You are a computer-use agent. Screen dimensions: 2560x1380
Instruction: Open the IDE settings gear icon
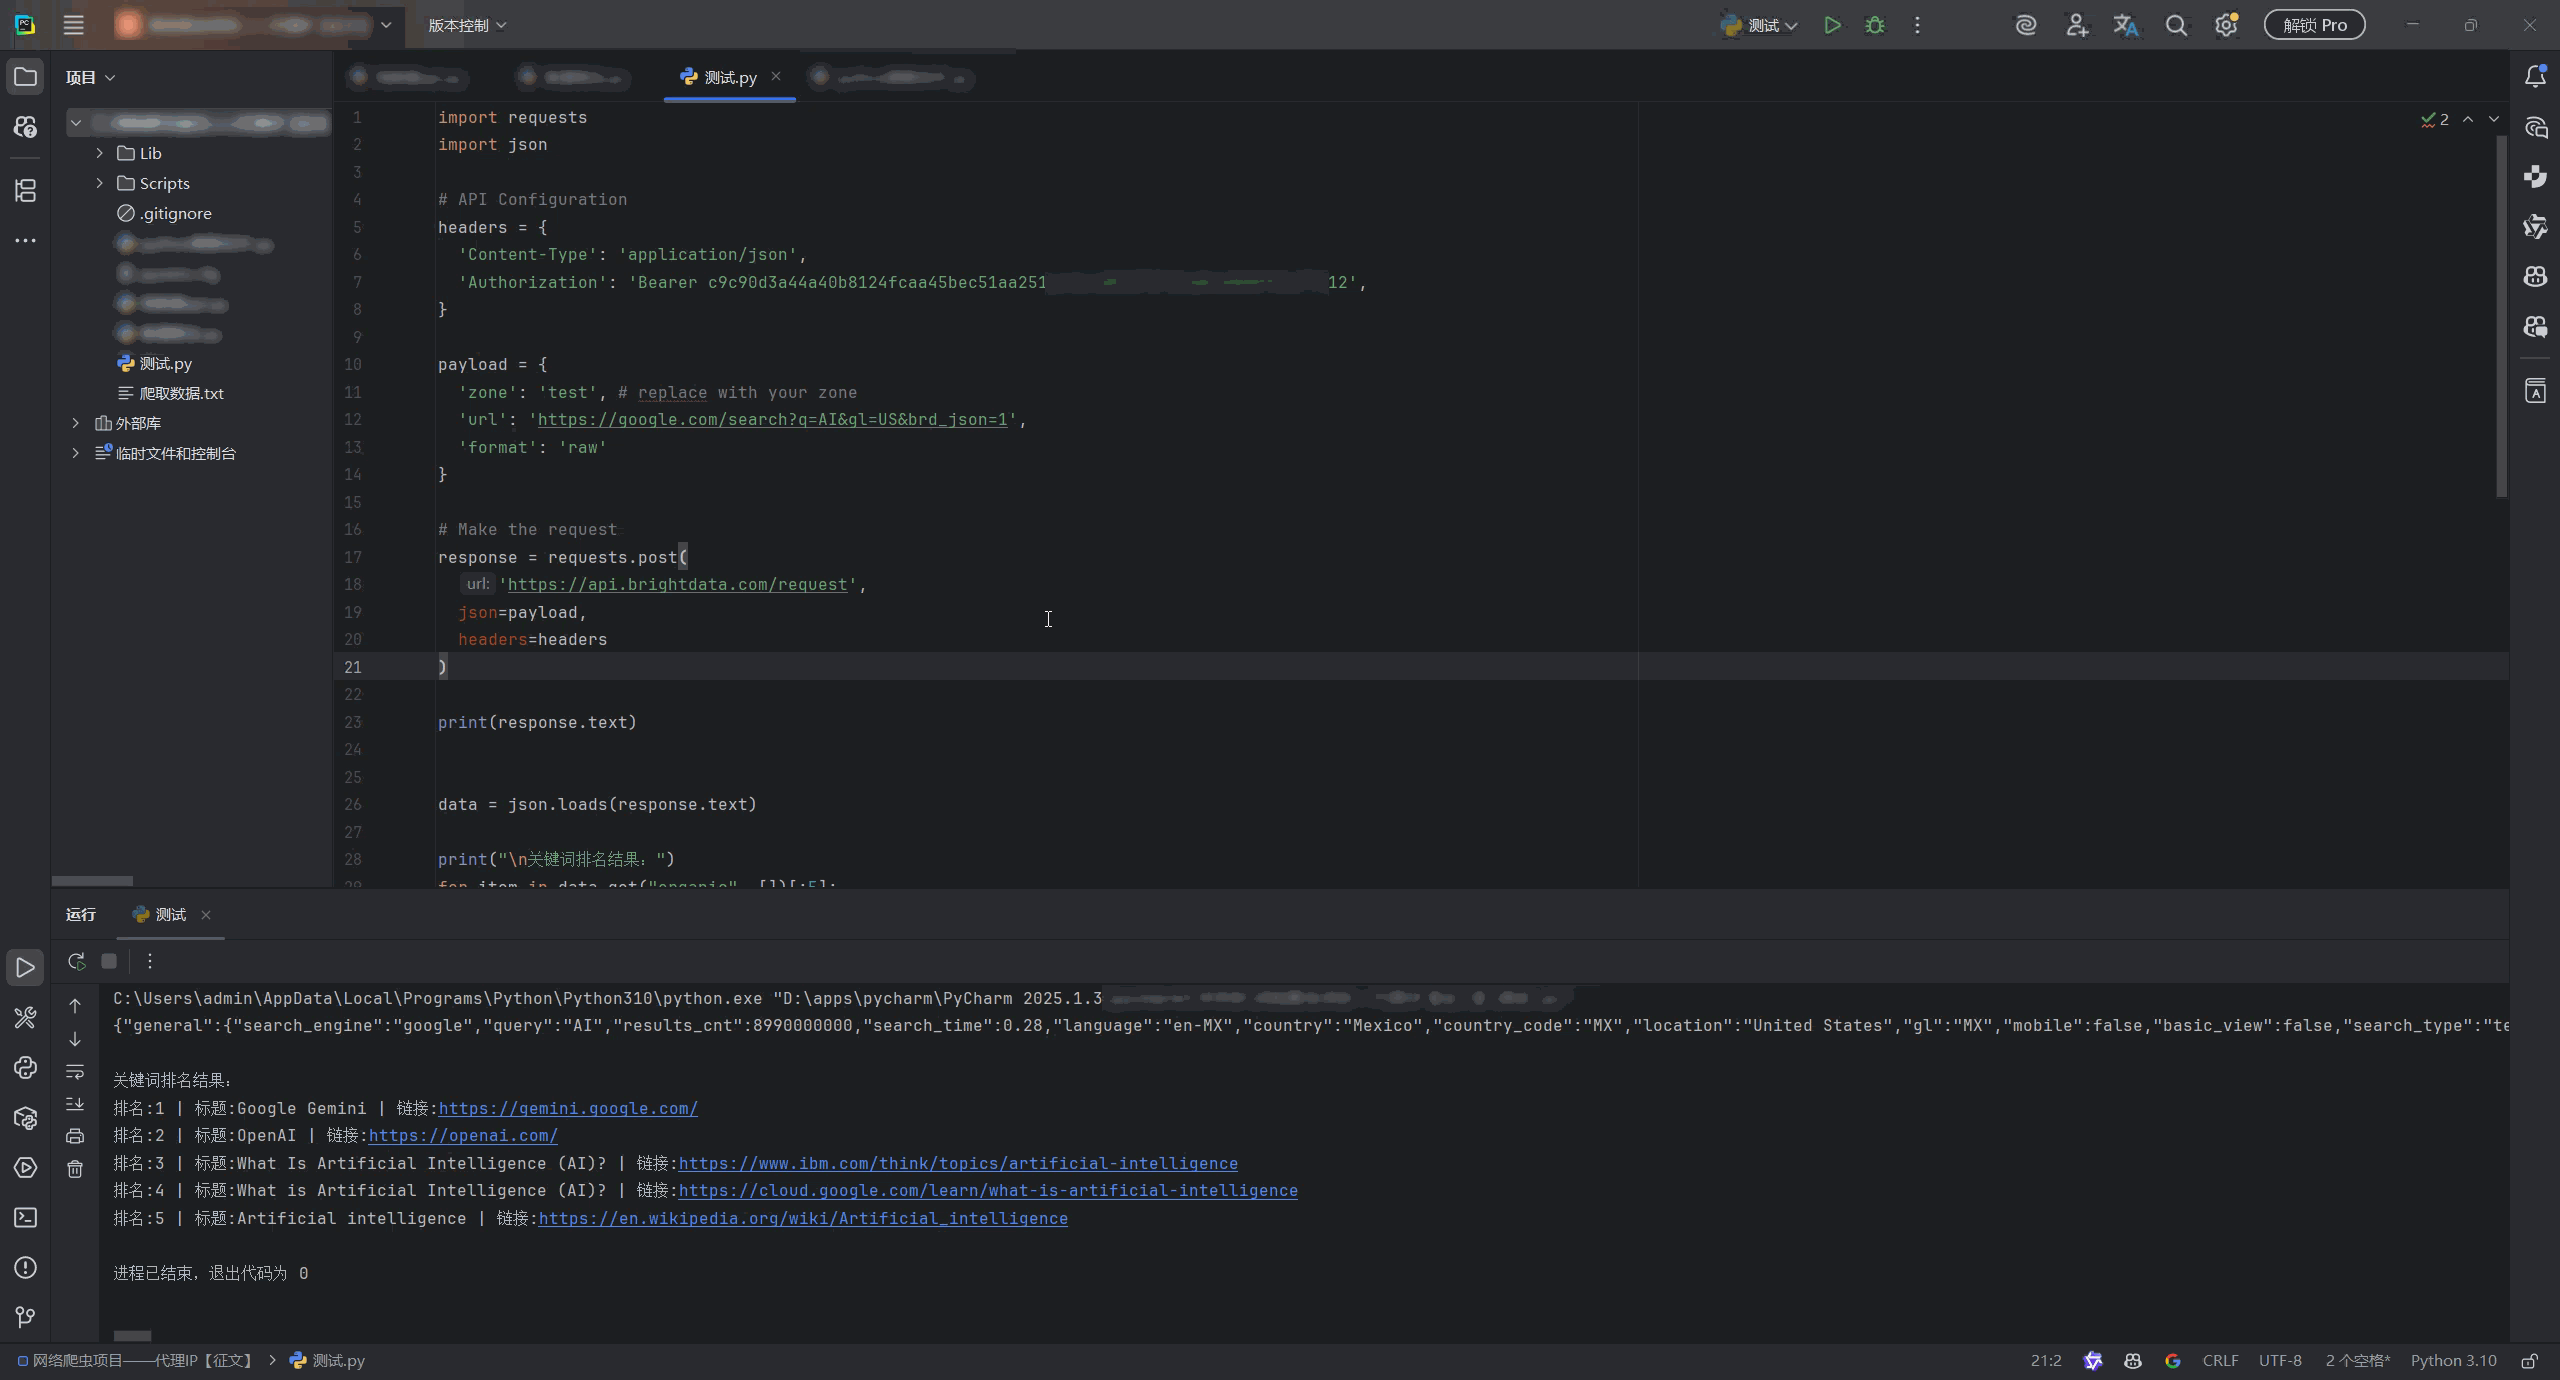[x=2226, y=26]
